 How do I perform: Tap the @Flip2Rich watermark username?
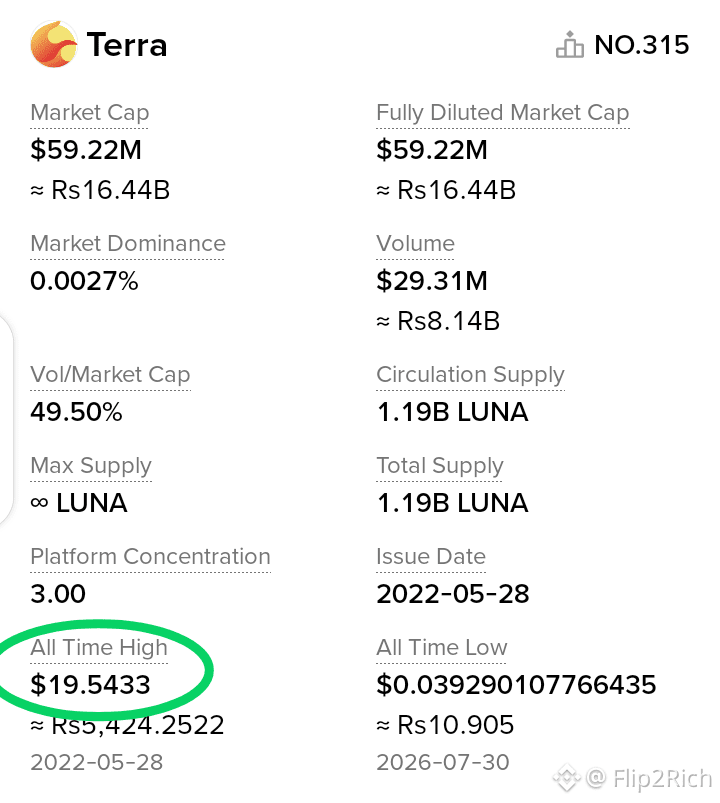[649, 778]
